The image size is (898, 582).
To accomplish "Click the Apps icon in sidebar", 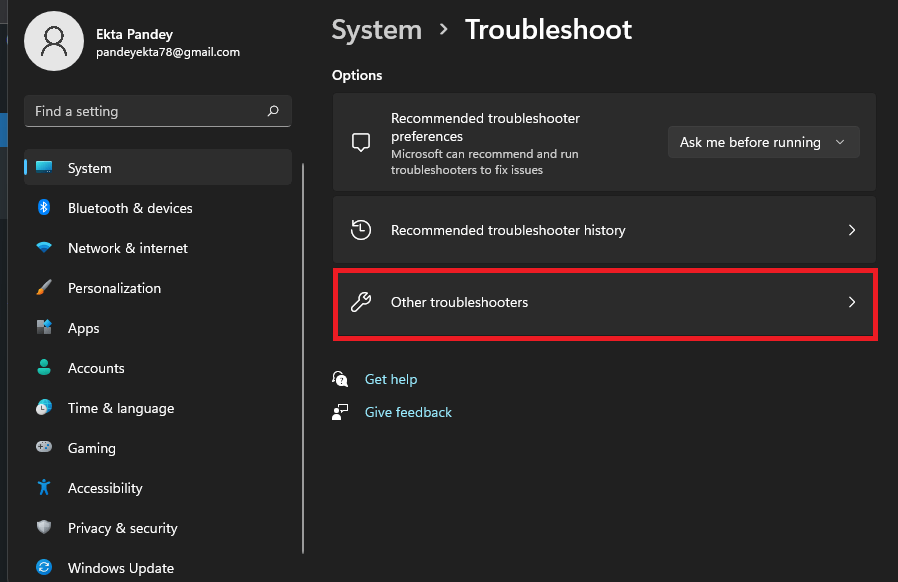I will [x=44, y=328].
